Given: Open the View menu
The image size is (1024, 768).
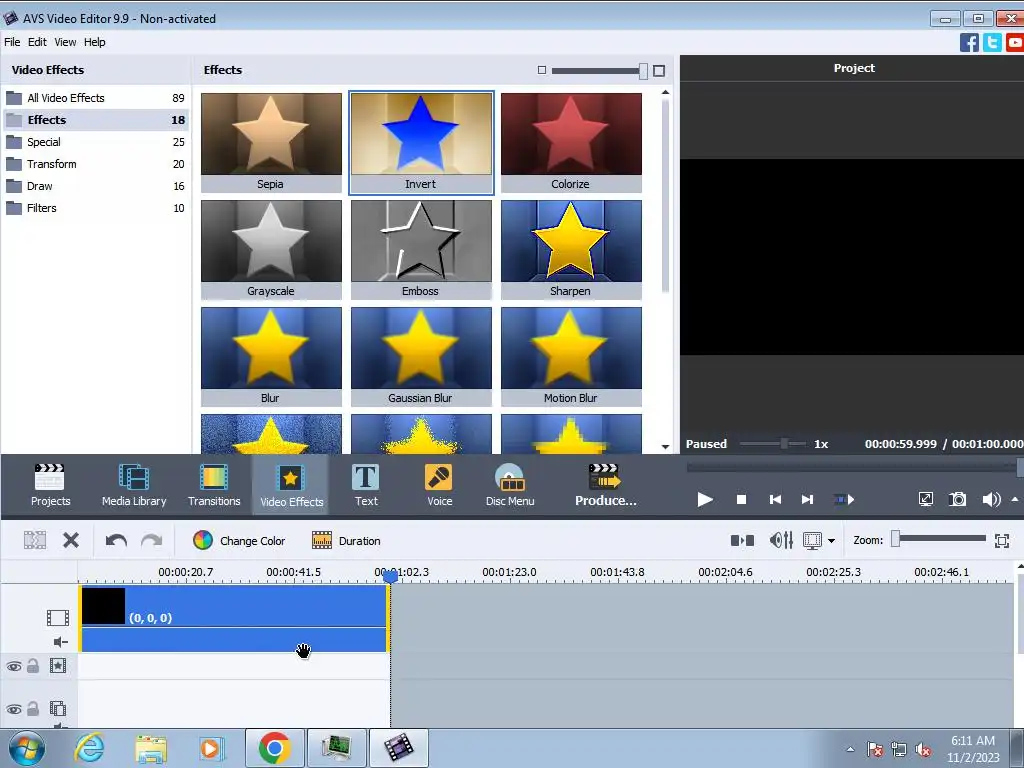Looking at the screenshot, I should tap(65, 42).
